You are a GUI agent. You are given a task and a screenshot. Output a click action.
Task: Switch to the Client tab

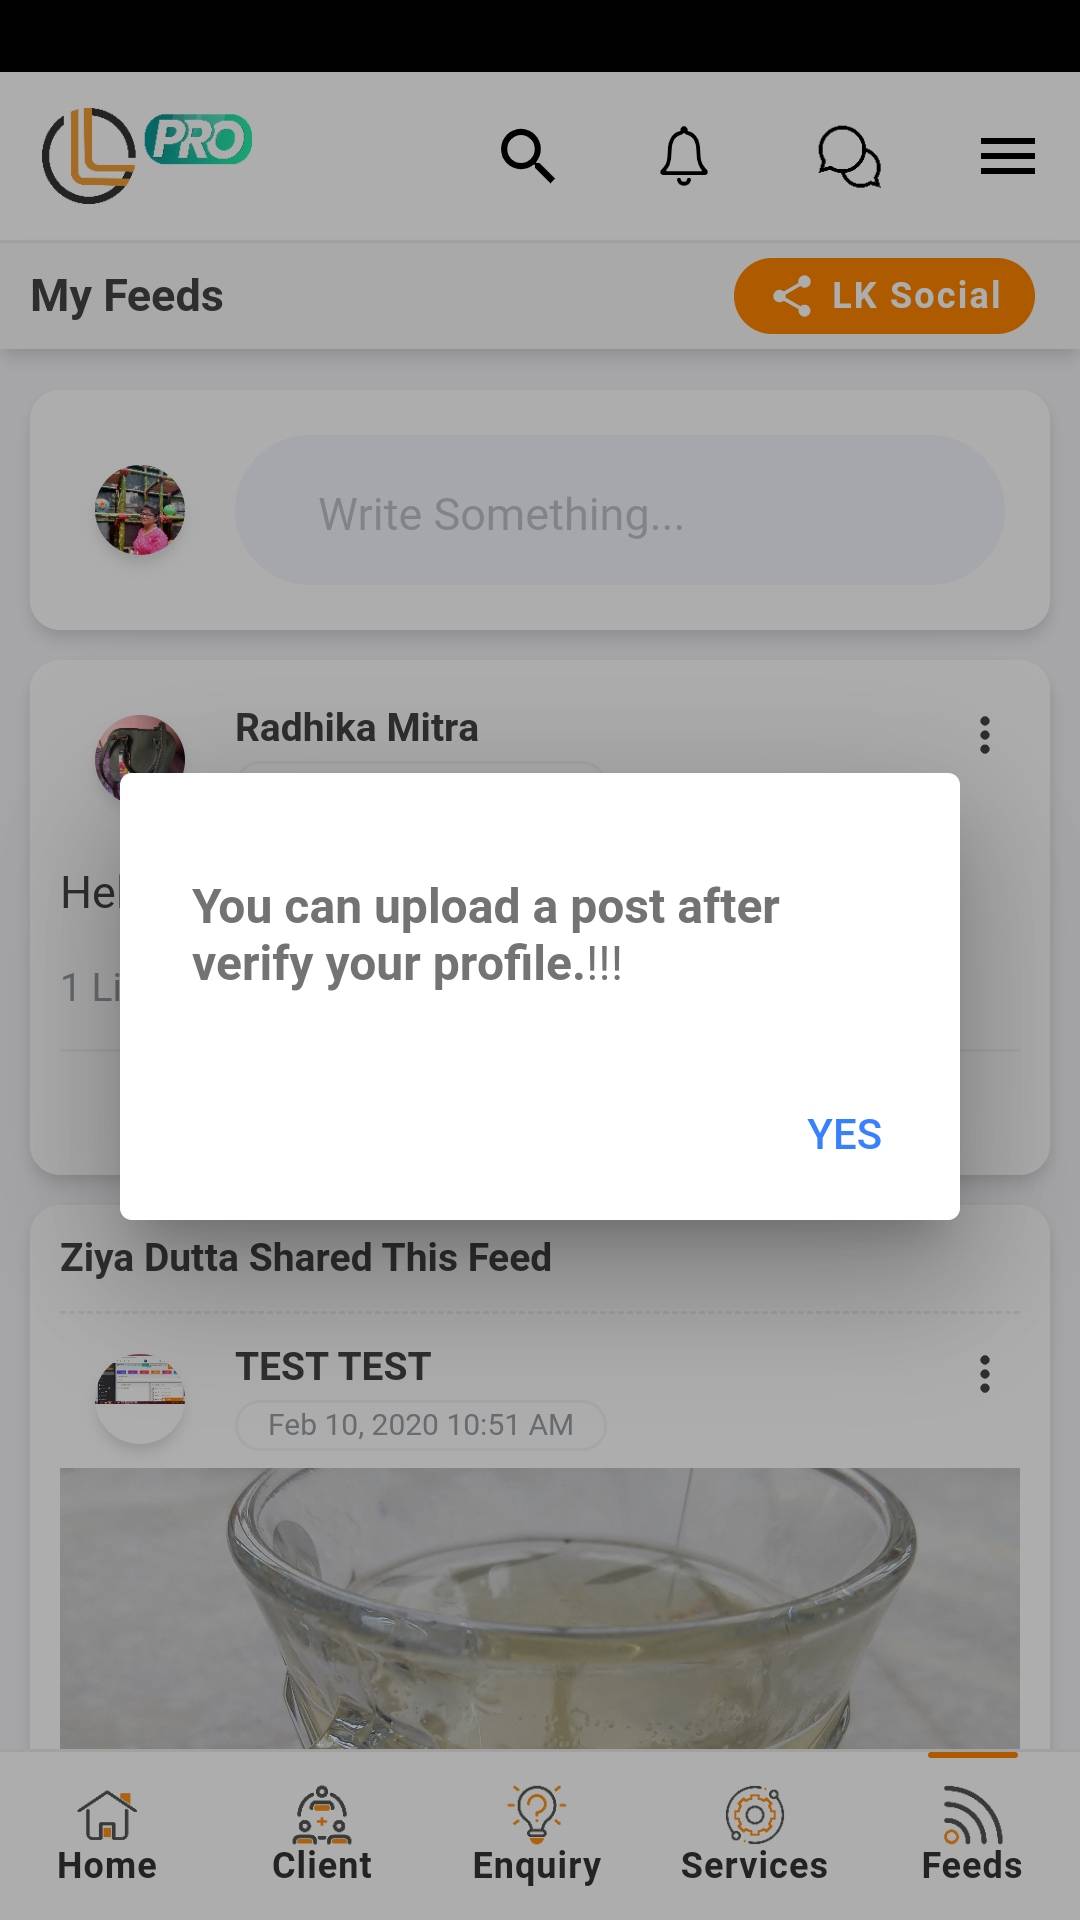click(322, 1836)
